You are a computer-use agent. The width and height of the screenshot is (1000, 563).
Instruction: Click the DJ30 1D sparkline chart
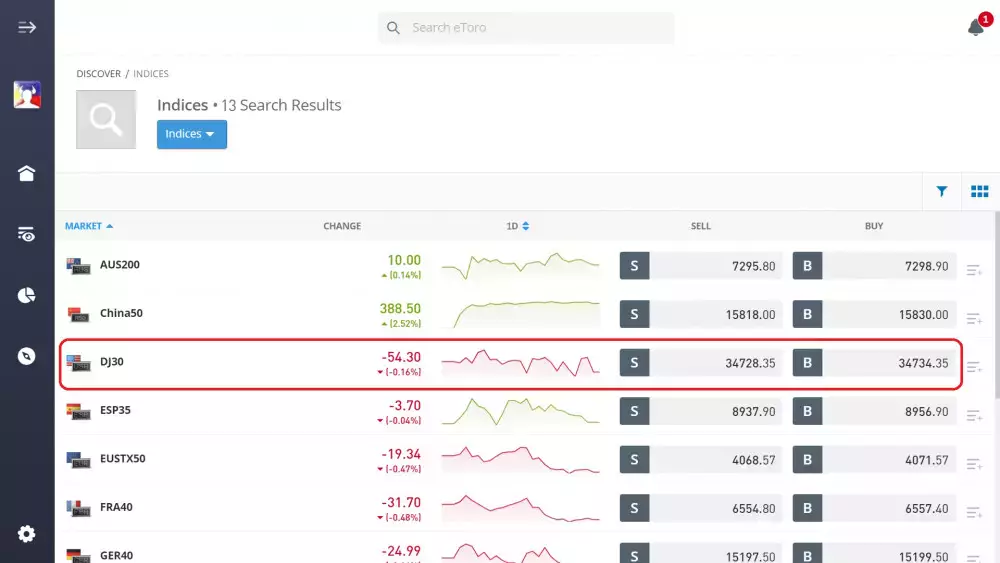click(520, 363)
